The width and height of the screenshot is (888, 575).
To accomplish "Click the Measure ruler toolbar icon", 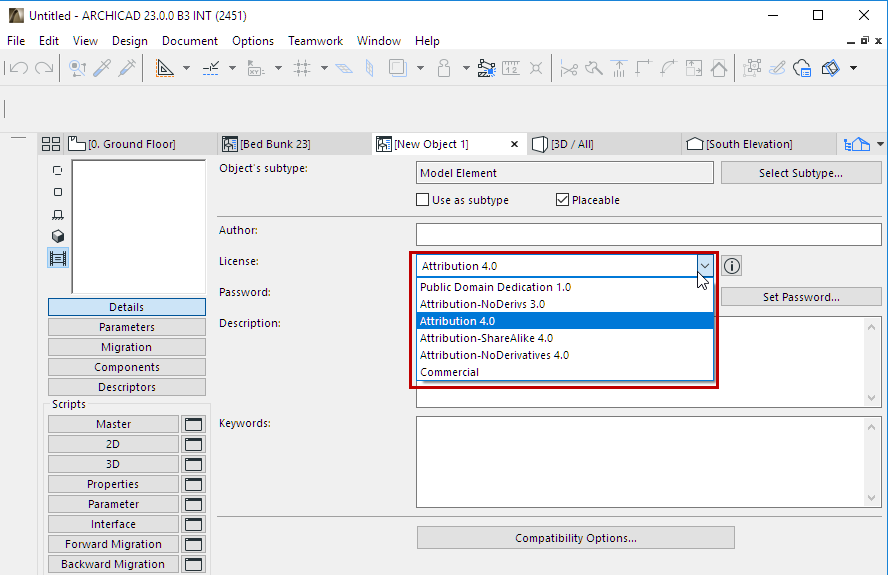I will [511, 68].
